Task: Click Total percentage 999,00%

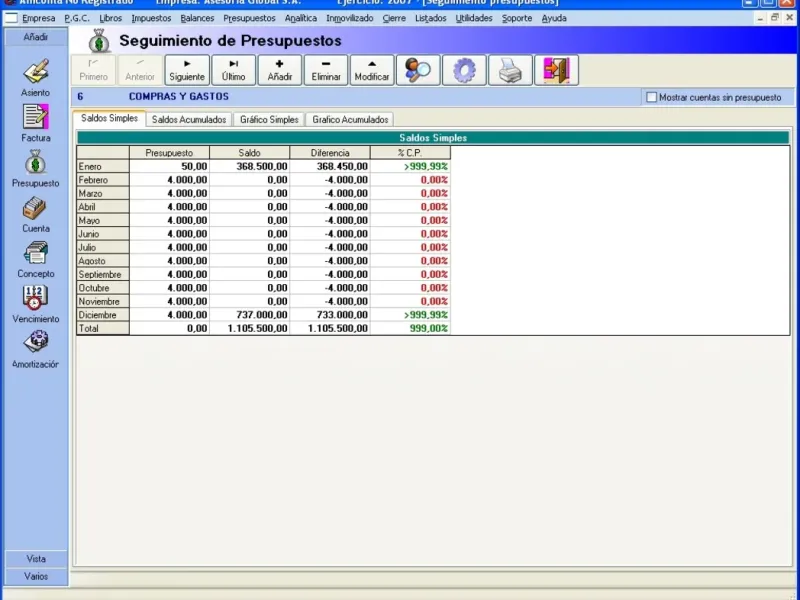Action: click(410, 328)
